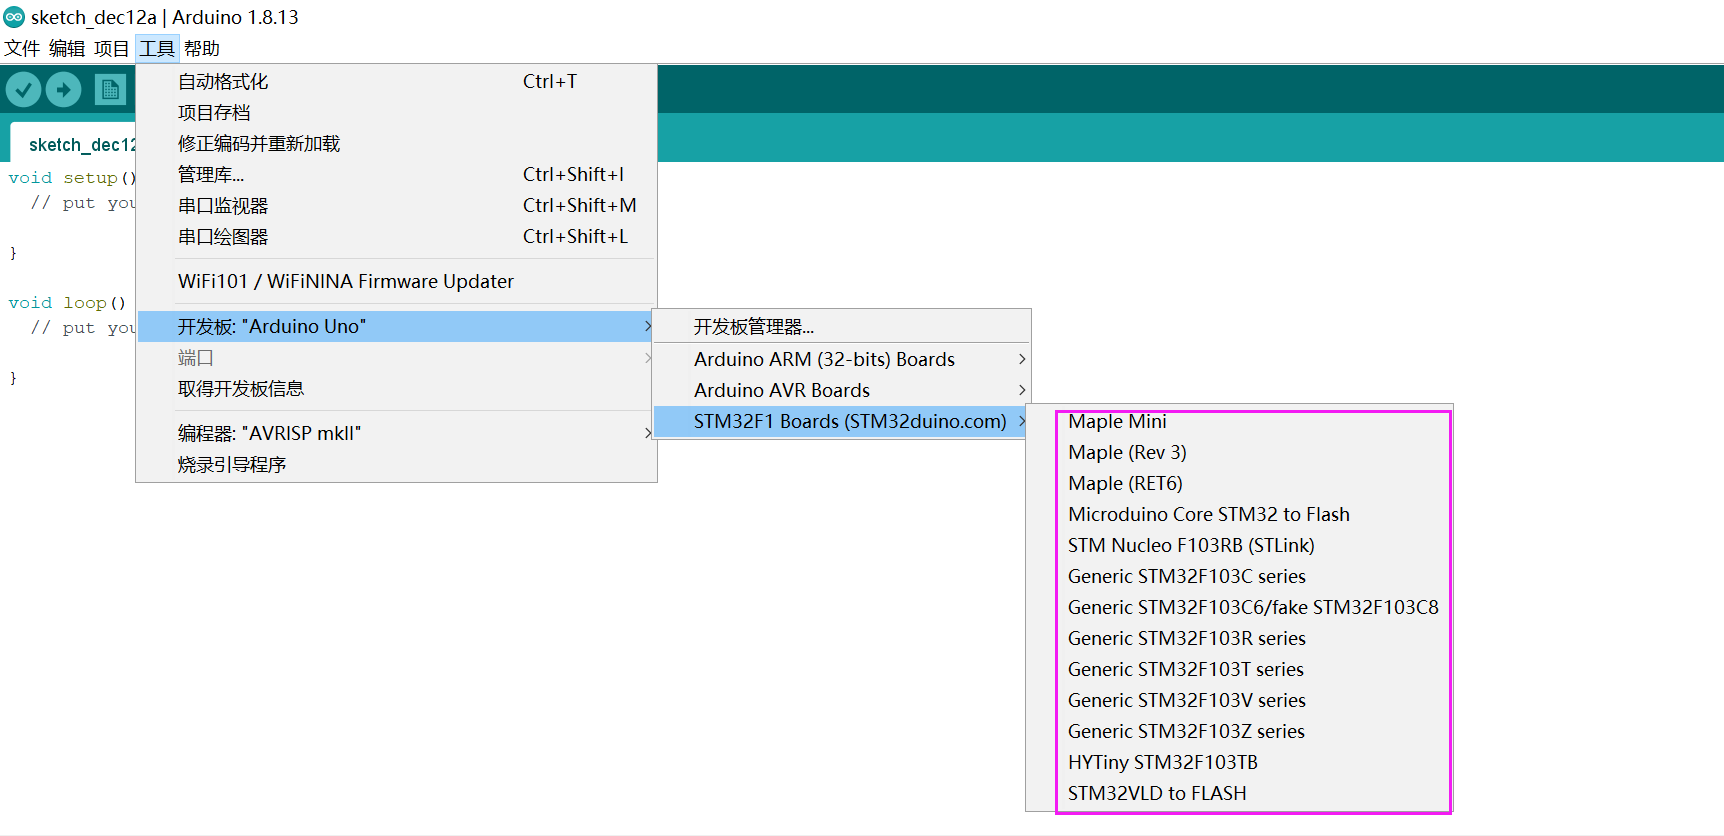Open the 文件 menu
This screenshot has width=1724, height=836.
(22, 48)
